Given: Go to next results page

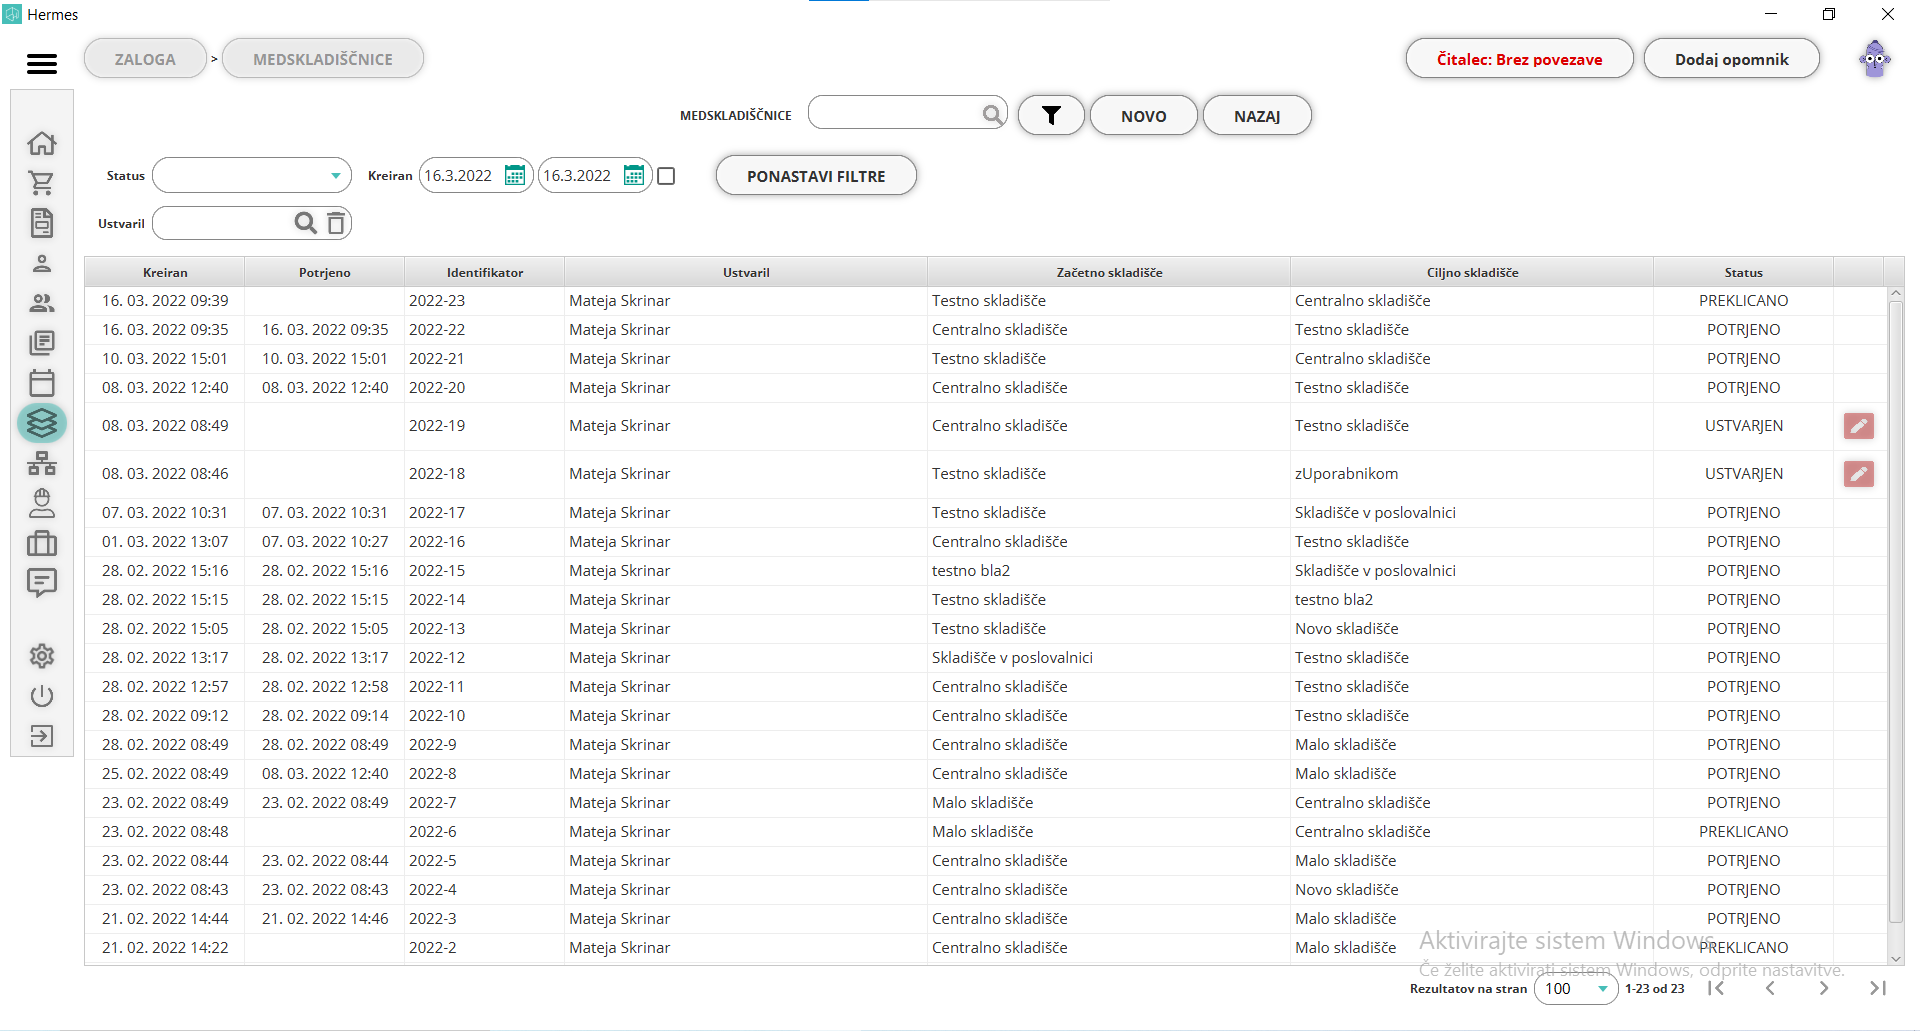Looking at the screenshot, I should 1824,988.
